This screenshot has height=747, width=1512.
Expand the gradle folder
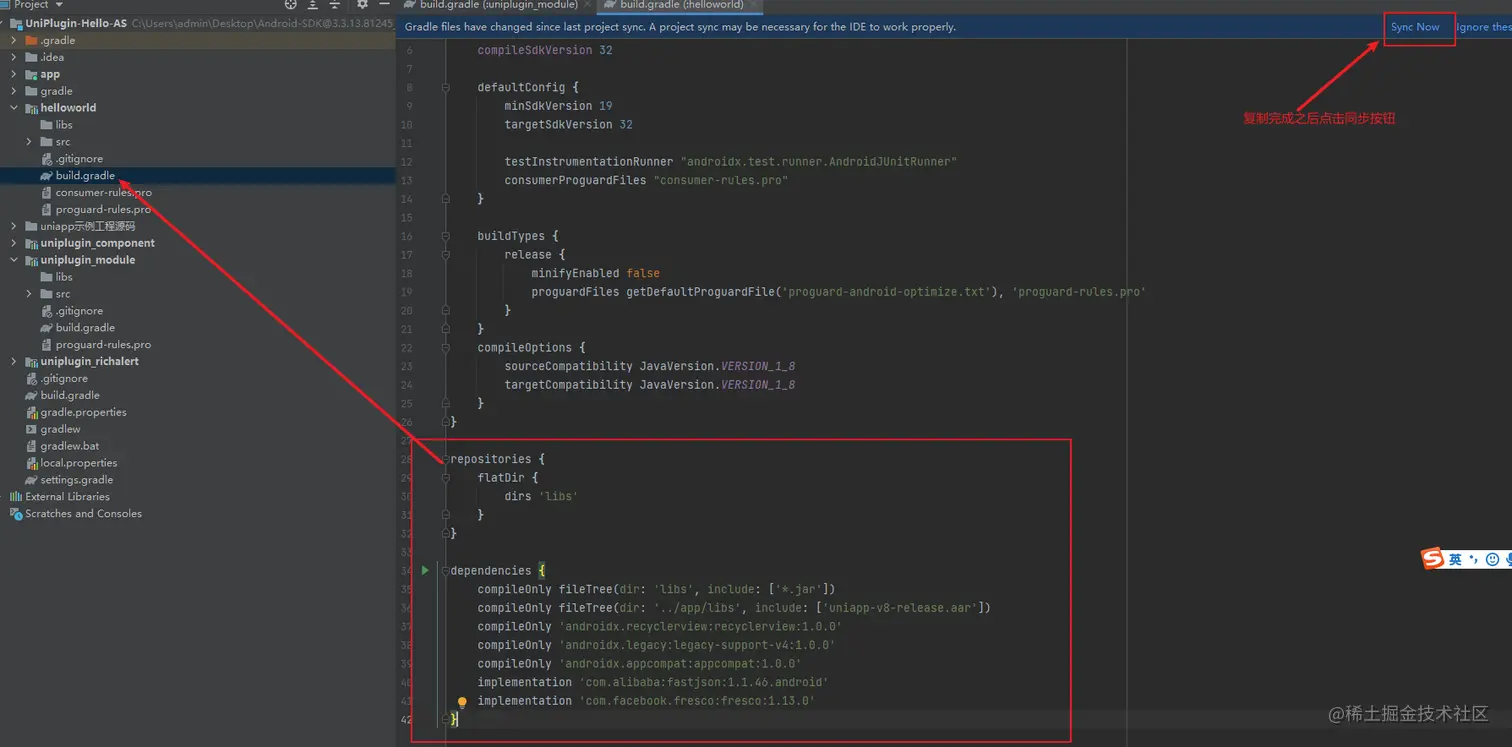(x=14, y=91)
